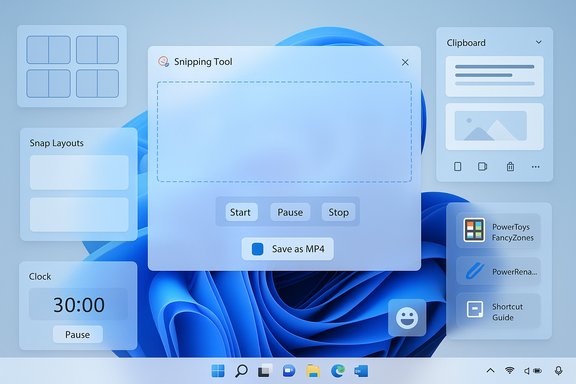This screenshot has width=576, height=384.
Task: Select the second Snap Layouts option
Action: [x=79, y=215]
